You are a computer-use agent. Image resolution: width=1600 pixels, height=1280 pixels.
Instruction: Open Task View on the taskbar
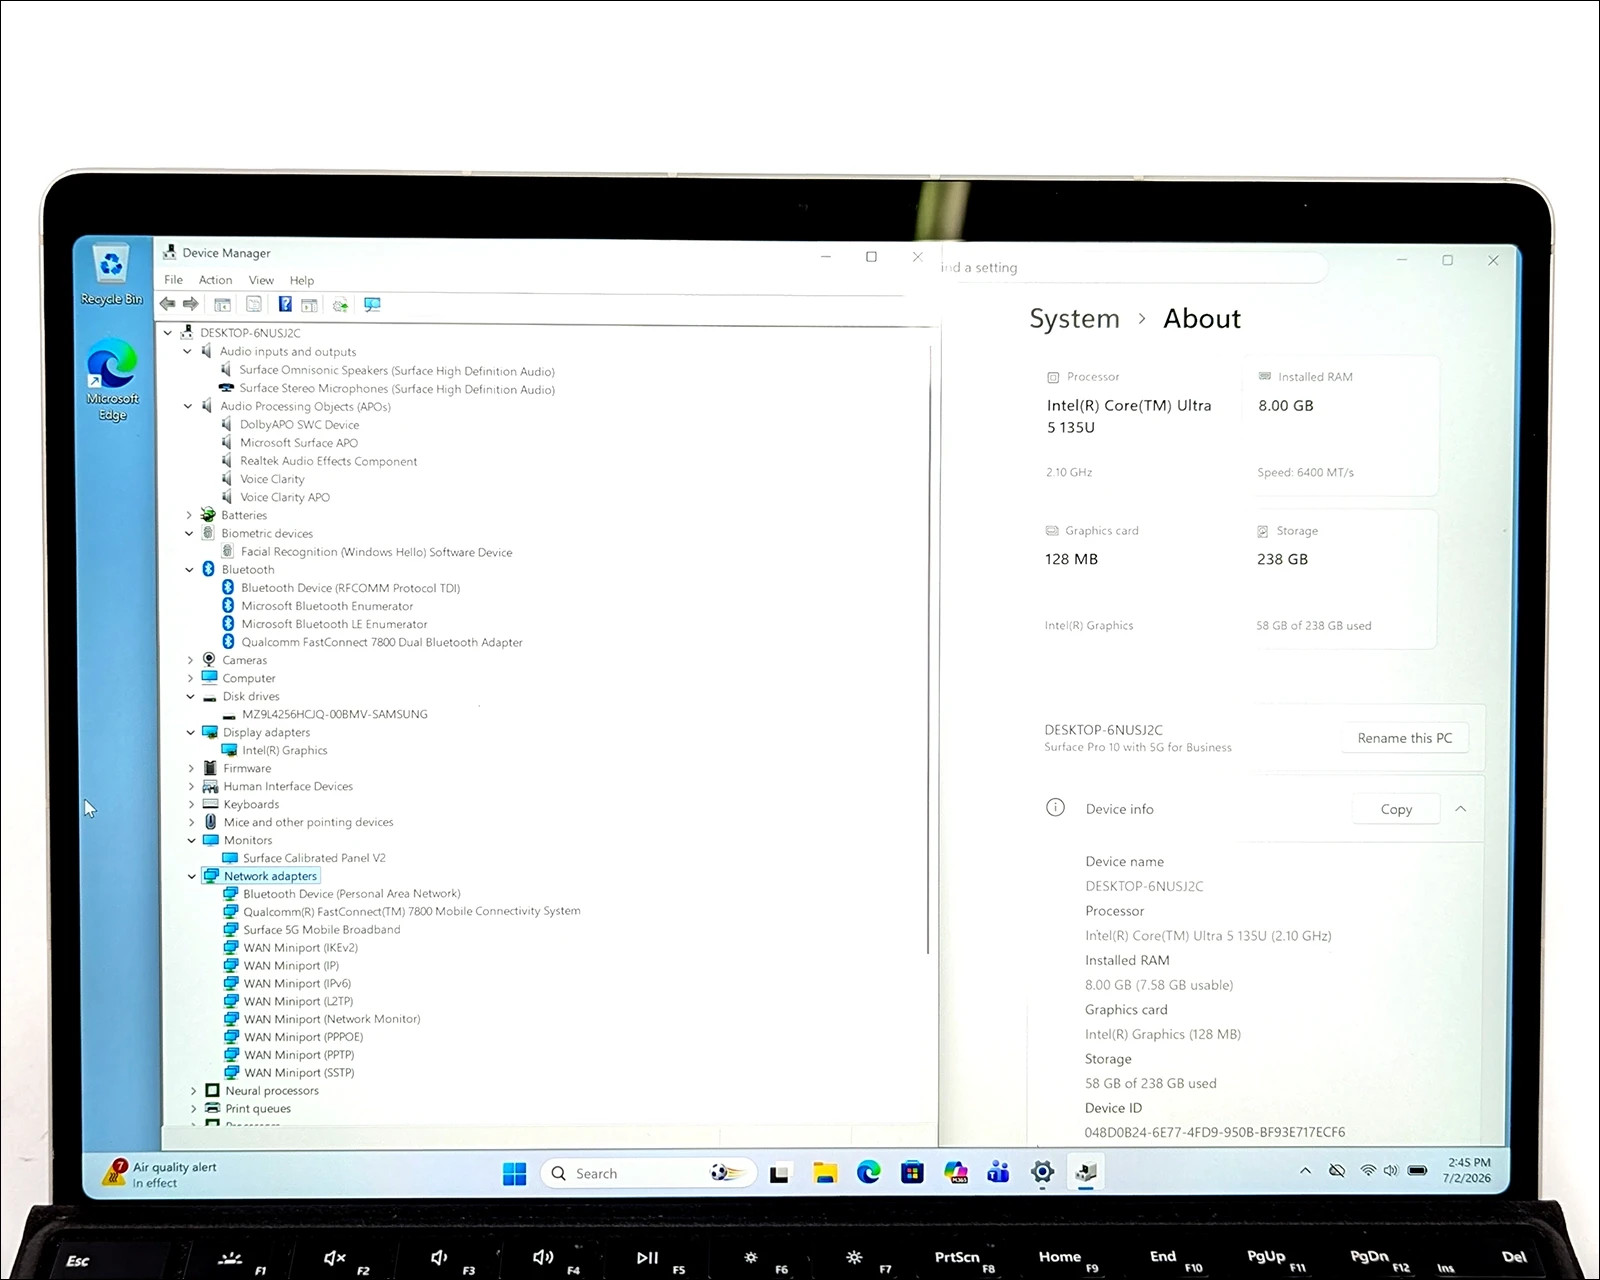point(779,1173)
